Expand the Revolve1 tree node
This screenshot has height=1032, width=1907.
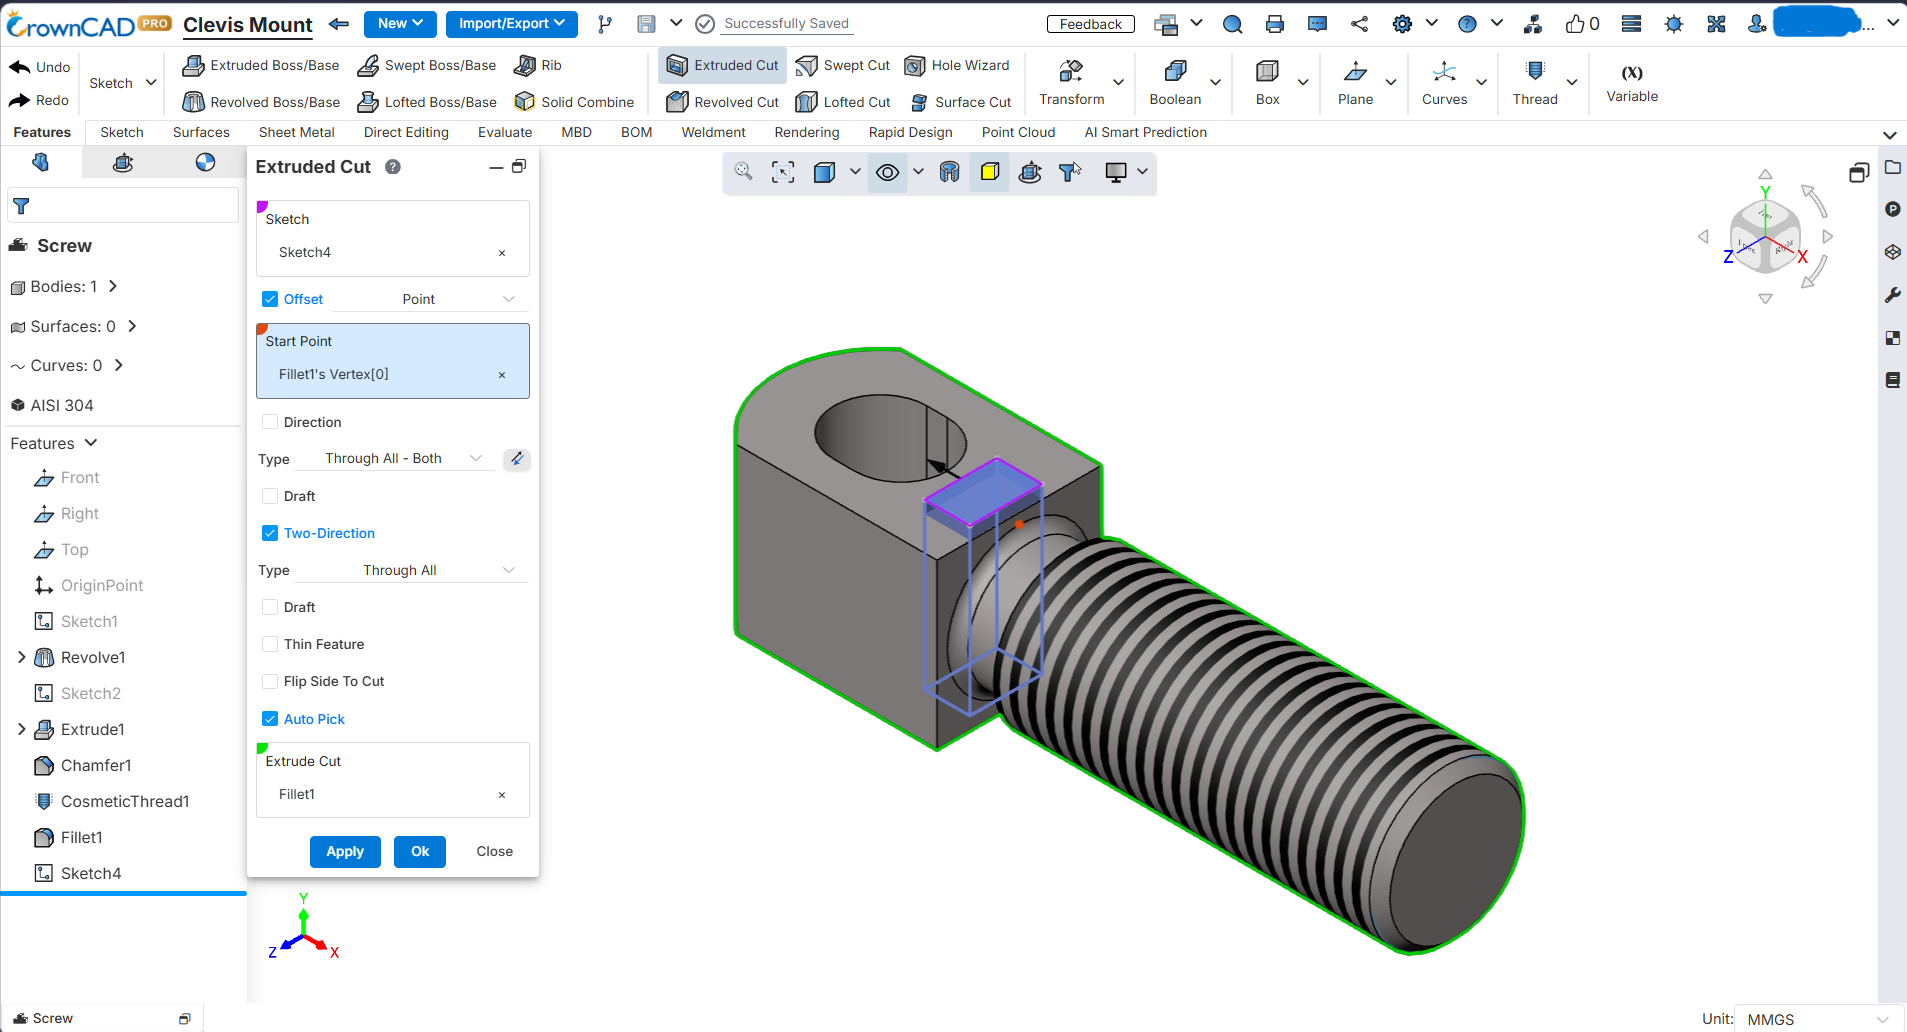pos(21,657)
